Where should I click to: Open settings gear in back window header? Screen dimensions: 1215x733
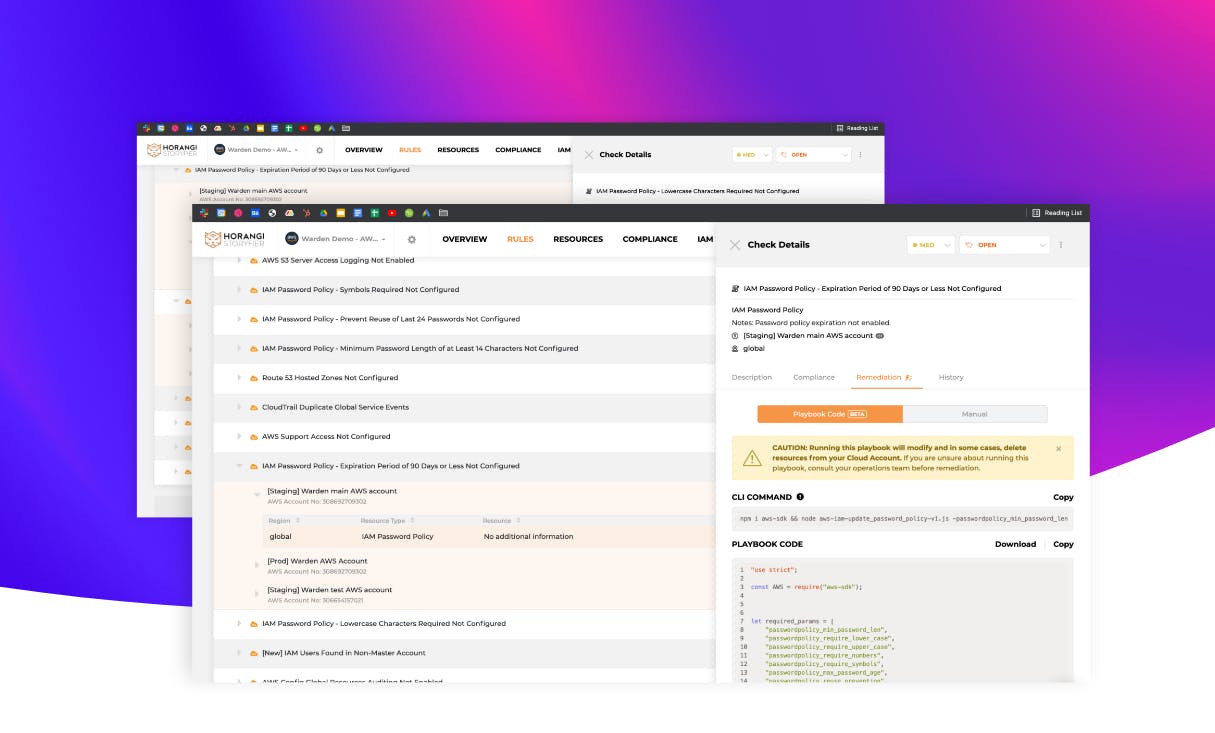[x=319, y=150]
